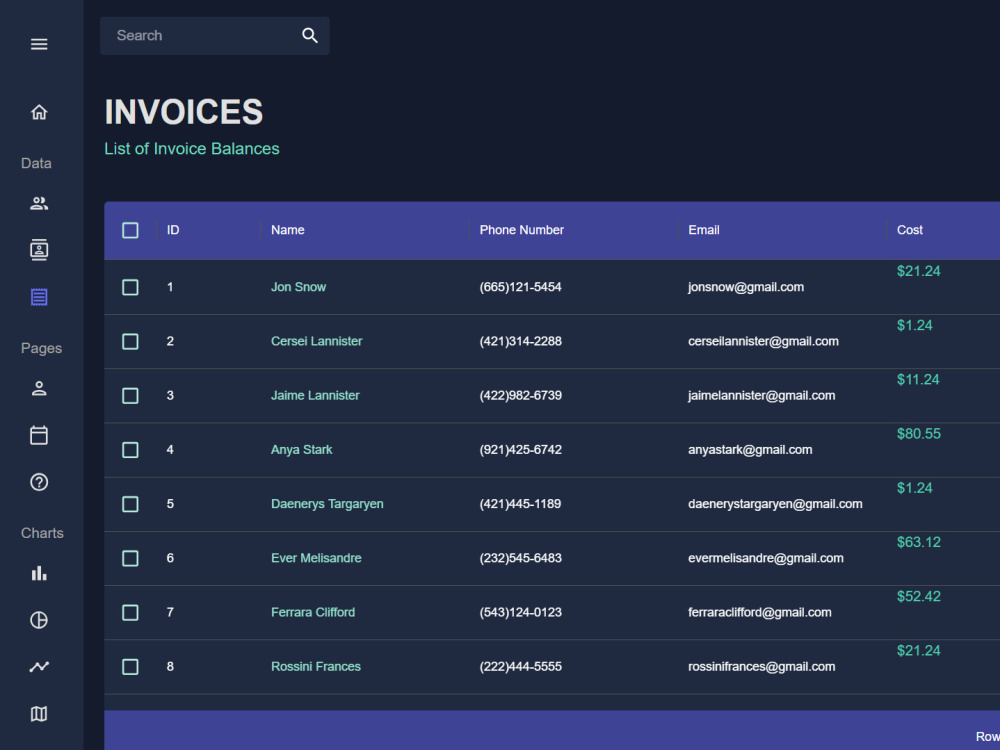This screenshot has height=750, width=1000.
Task: Click phone number (222)444-5555
Action: pyautogui.click(x=520, y=666)
